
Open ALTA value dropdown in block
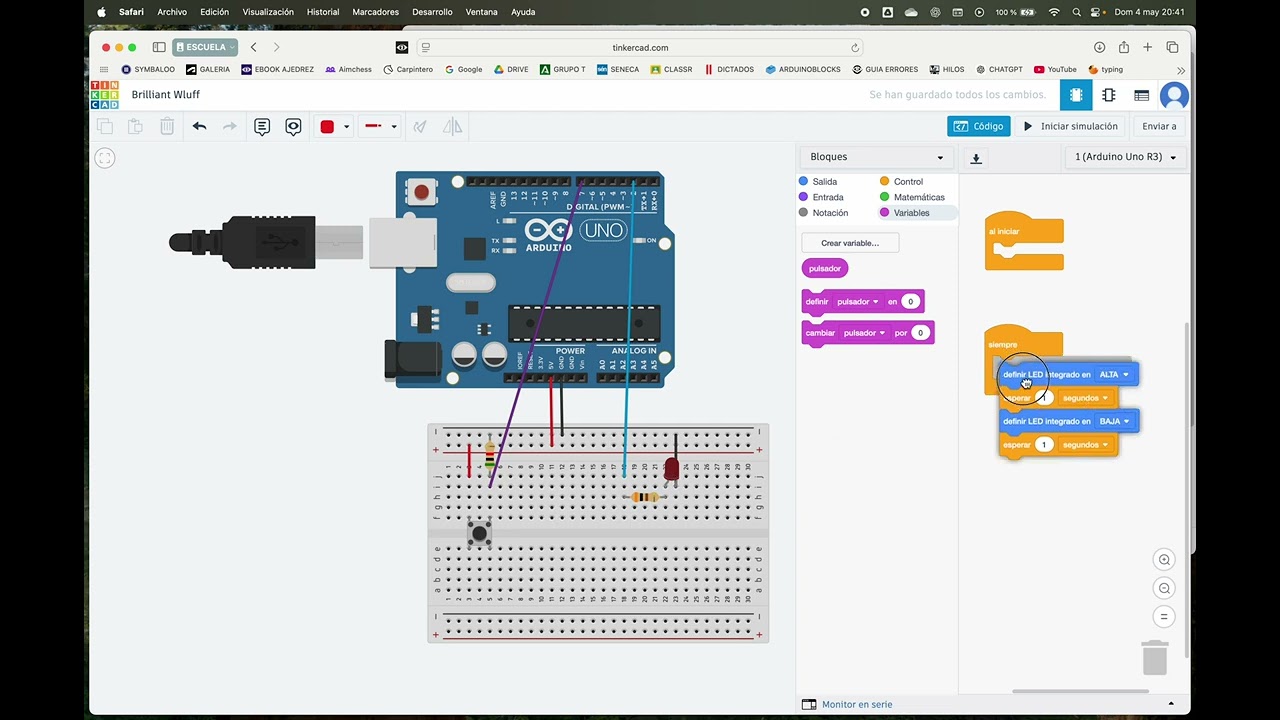tap(1114, 375)
